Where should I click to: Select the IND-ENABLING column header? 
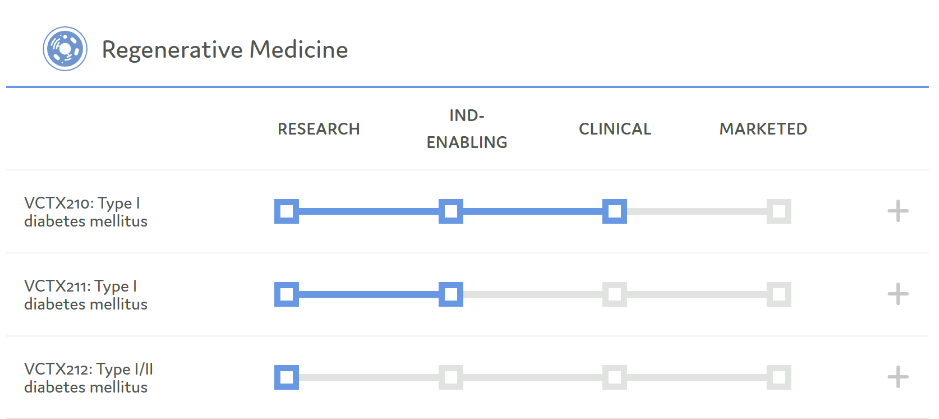[467, 129]
